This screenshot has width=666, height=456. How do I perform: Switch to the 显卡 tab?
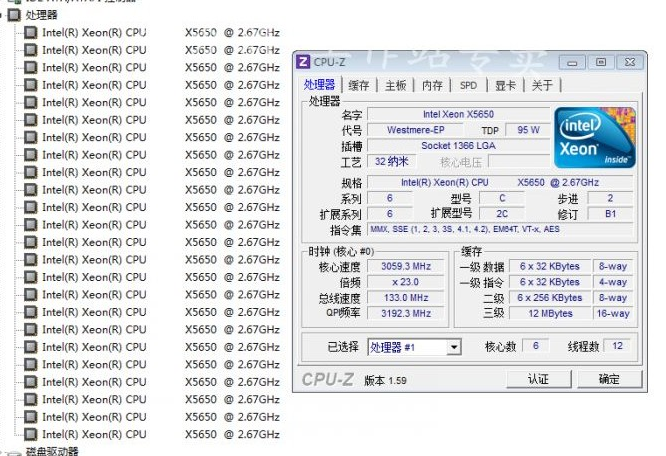pos(505,86)
